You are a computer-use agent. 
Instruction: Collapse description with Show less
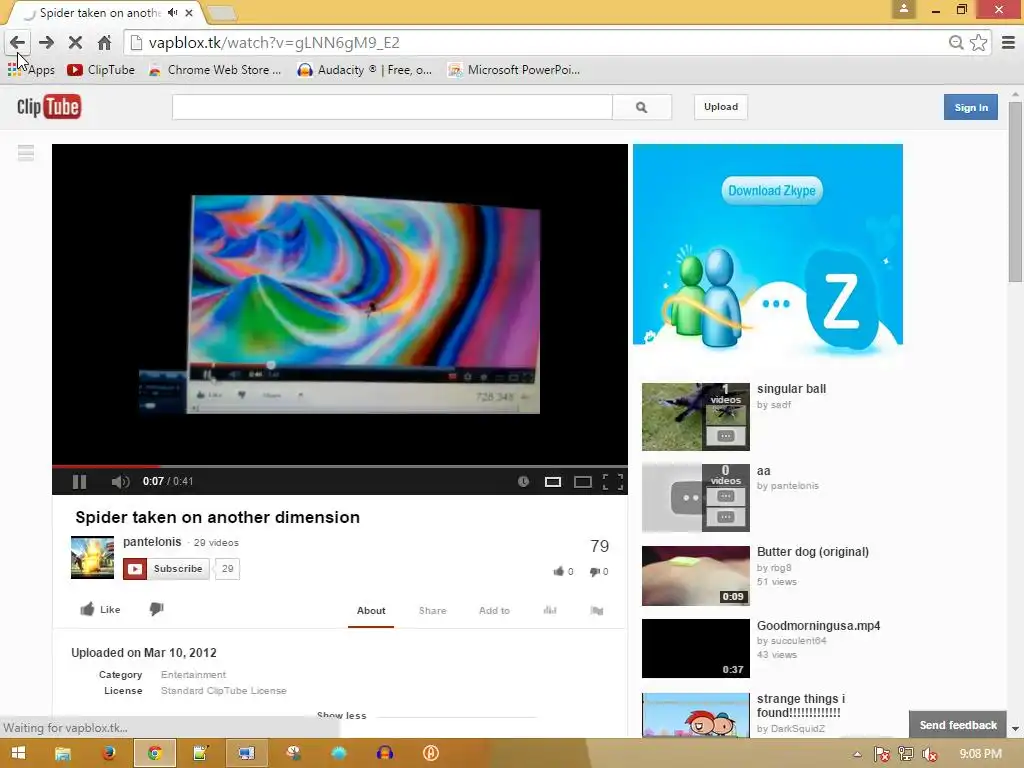click(x=342, y=716)
